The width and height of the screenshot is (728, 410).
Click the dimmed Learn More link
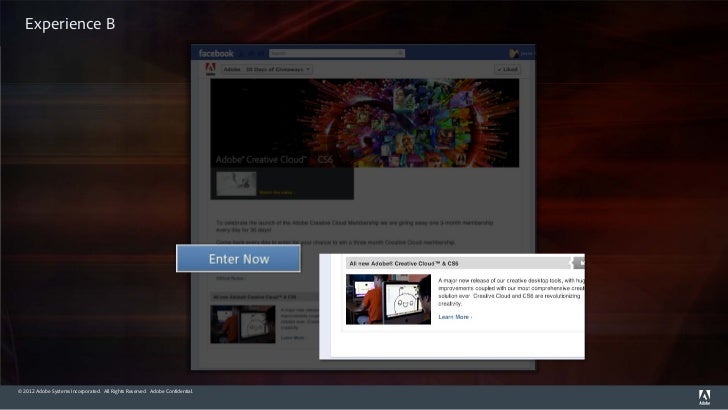pos(292,338)
